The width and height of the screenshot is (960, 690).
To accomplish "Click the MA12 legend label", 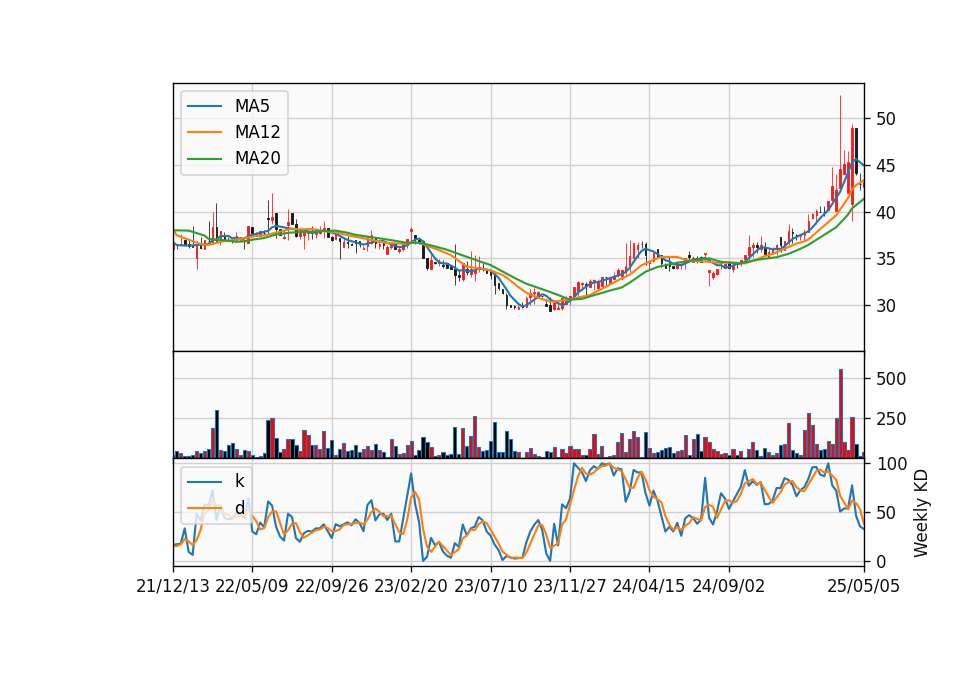I will pyautogui.click(x=257, y=132).
